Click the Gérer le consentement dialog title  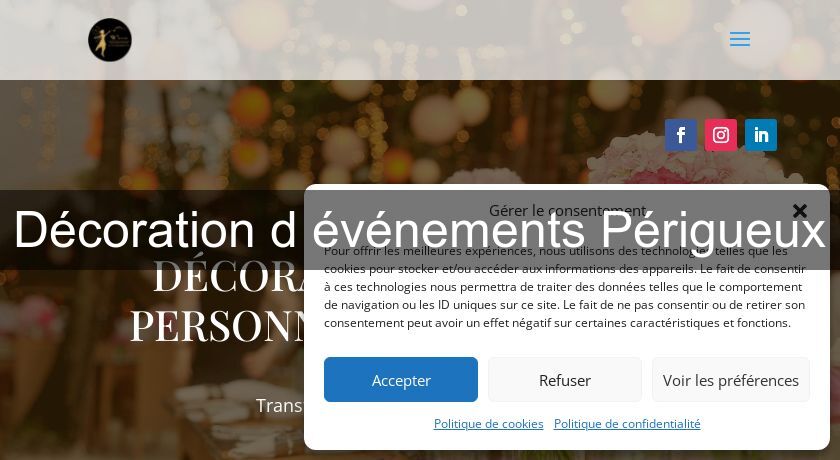[568, 210]
